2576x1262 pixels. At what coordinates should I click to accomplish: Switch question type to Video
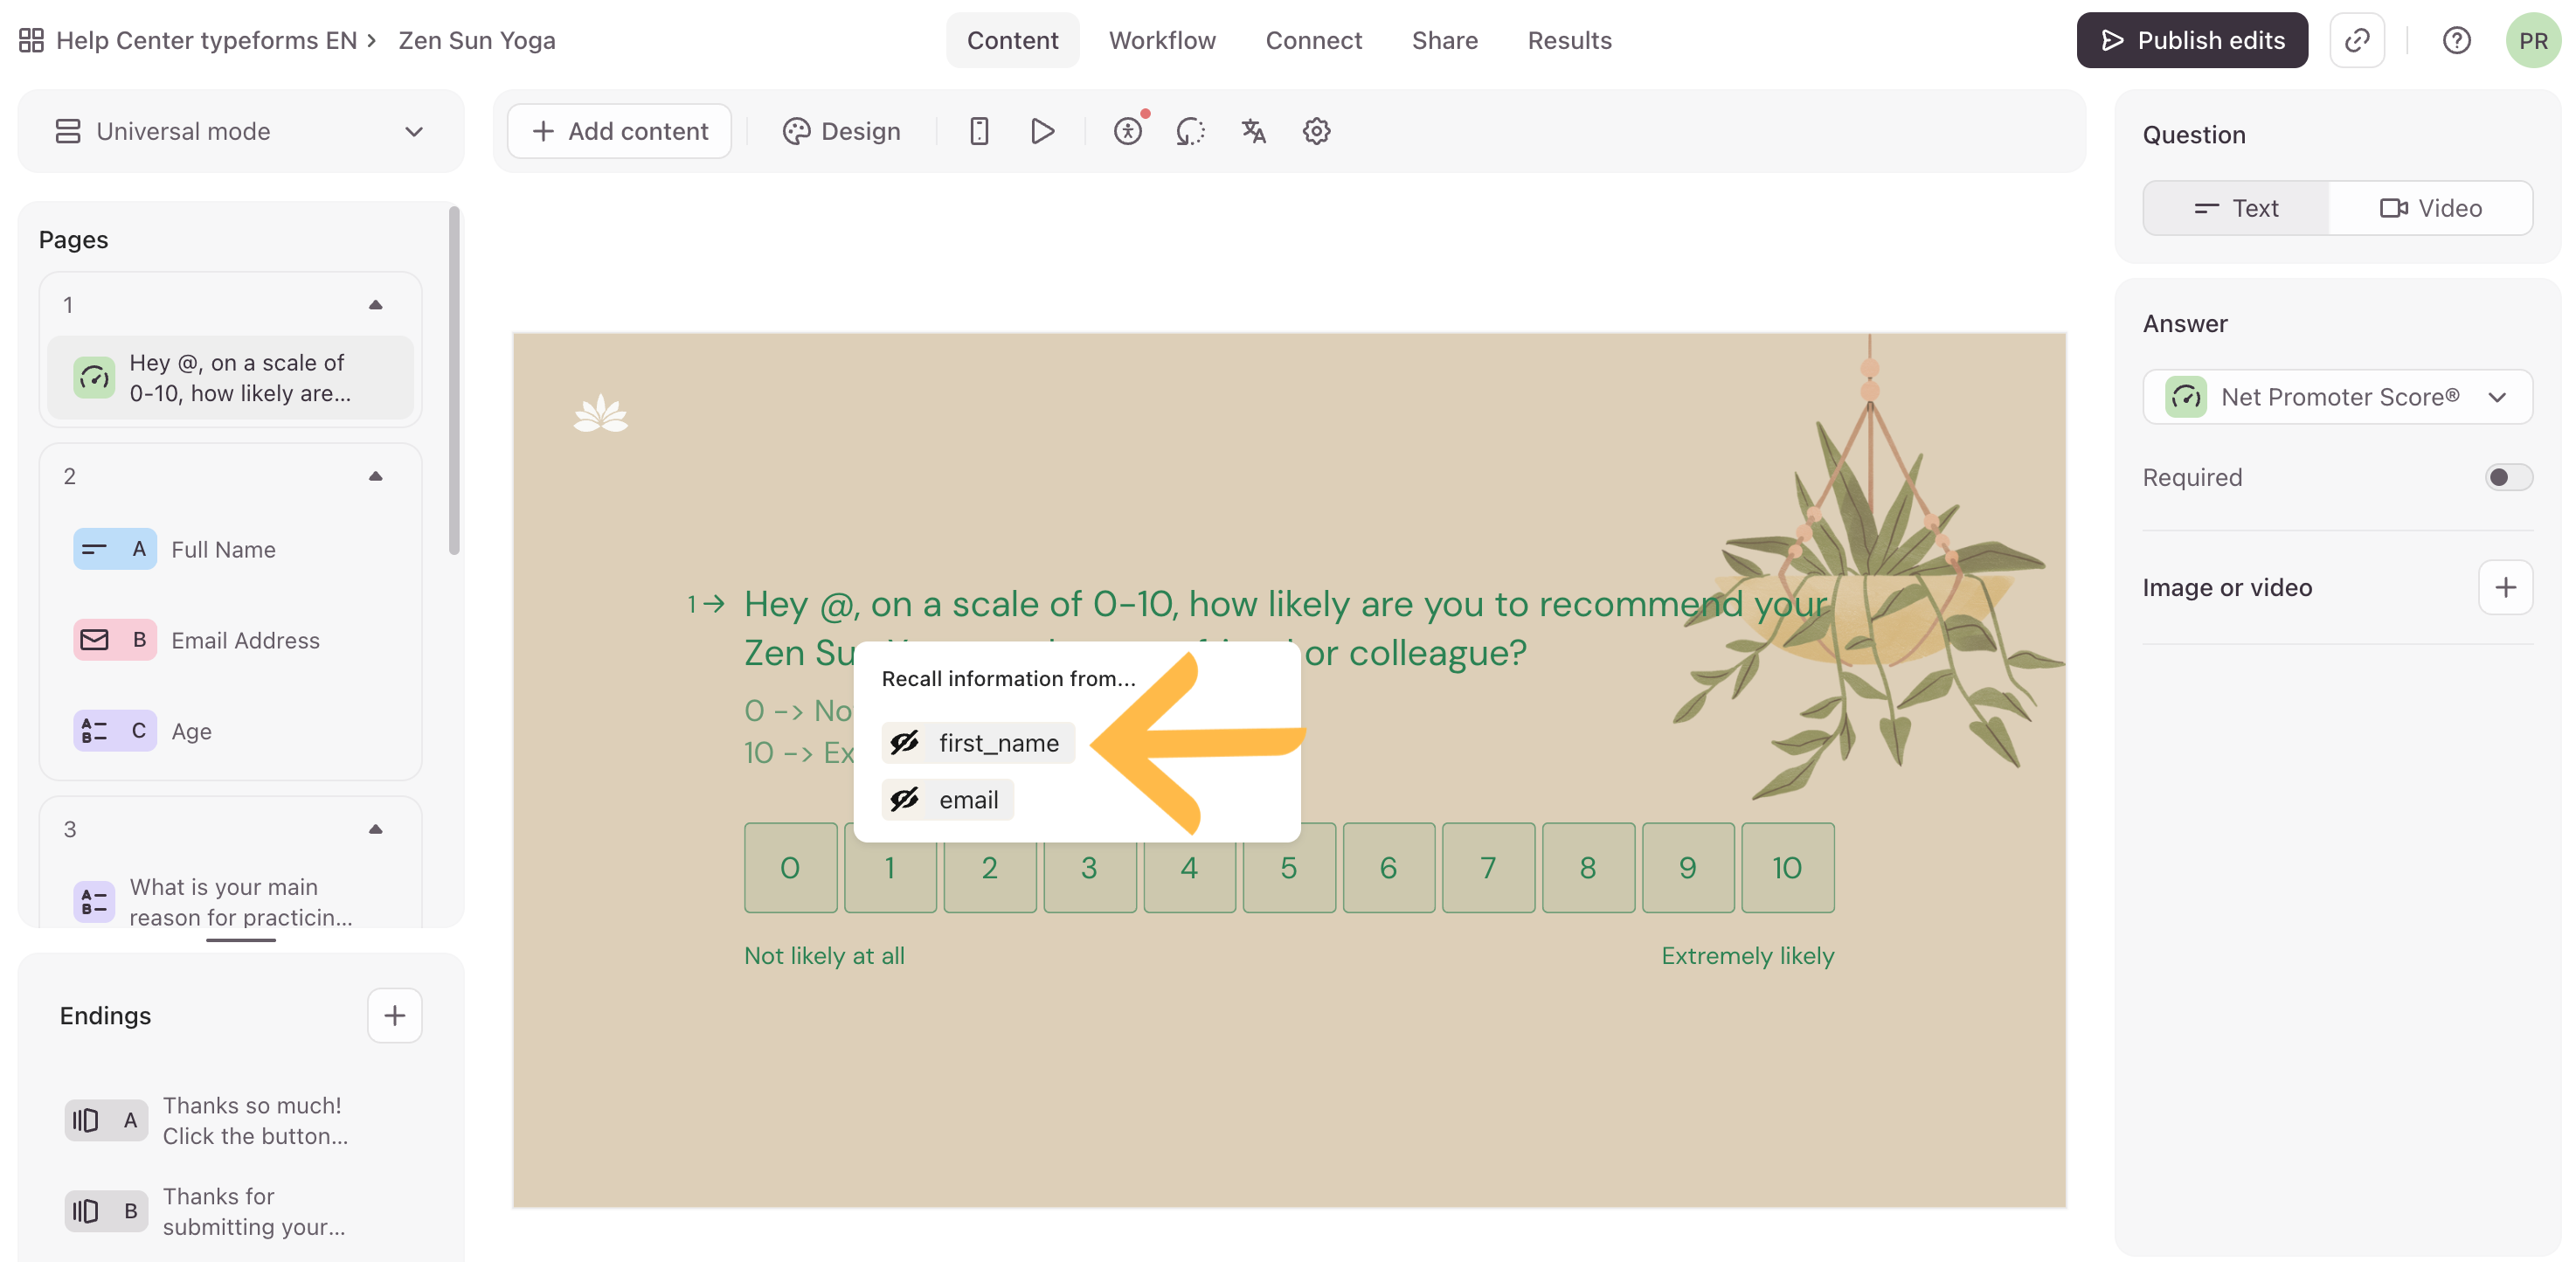pyautogui.click(x=2430, y=208)
